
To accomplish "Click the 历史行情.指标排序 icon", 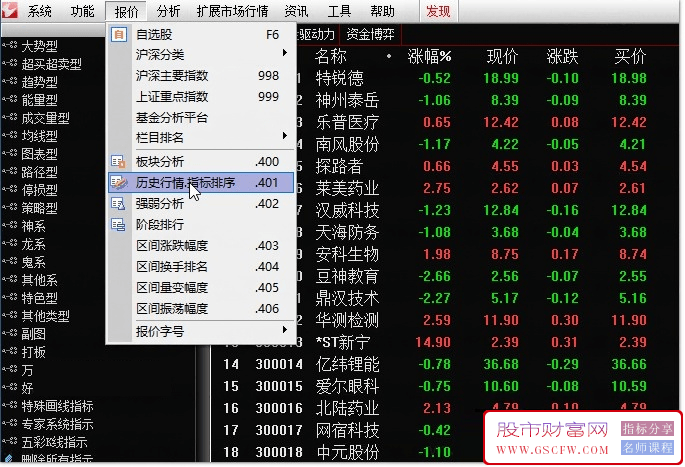I will tap(118, 182).
